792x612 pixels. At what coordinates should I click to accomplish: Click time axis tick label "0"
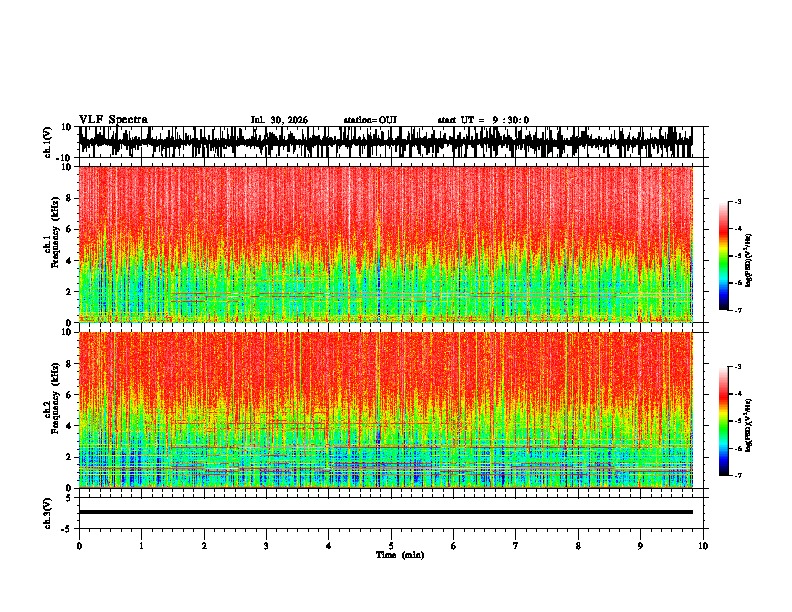click(x=79, y=546)
